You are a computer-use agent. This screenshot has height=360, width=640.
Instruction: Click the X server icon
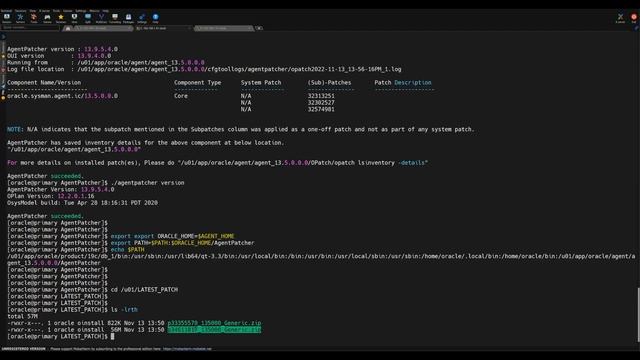620,18
